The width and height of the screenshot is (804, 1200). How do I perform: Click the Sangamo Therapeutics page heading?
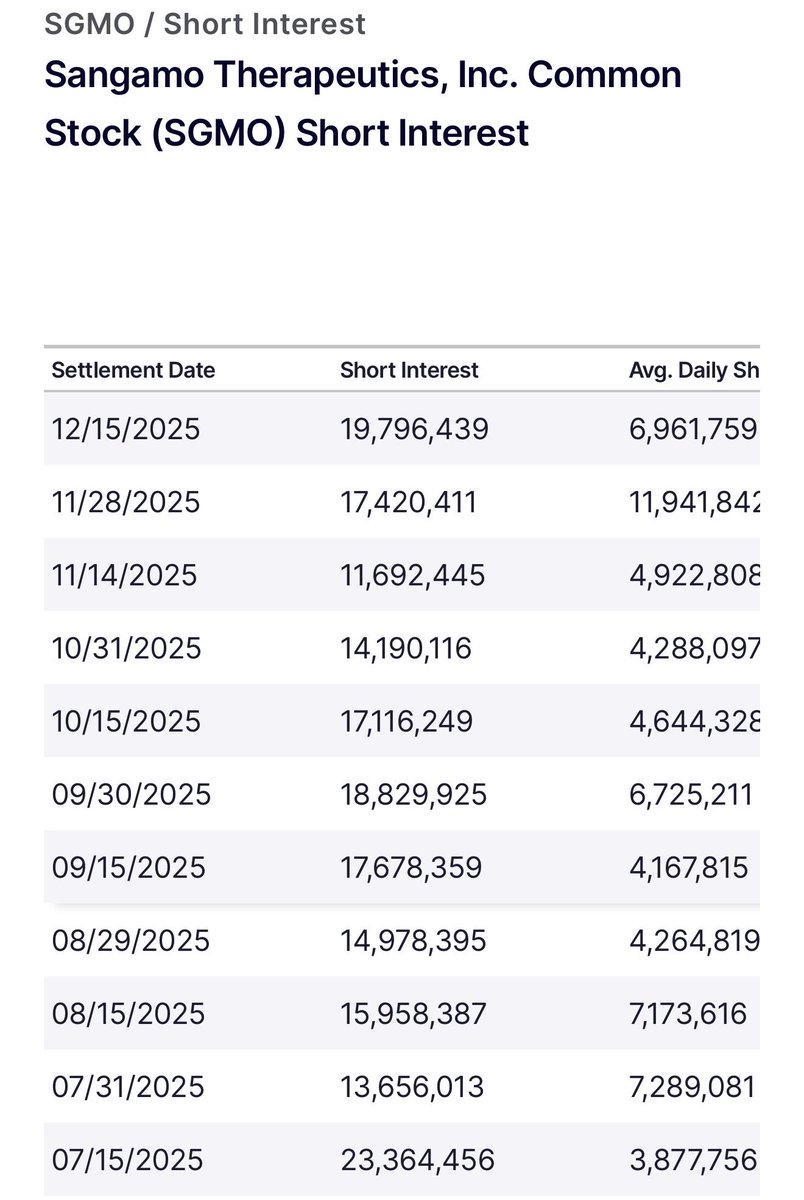point(363,103)
